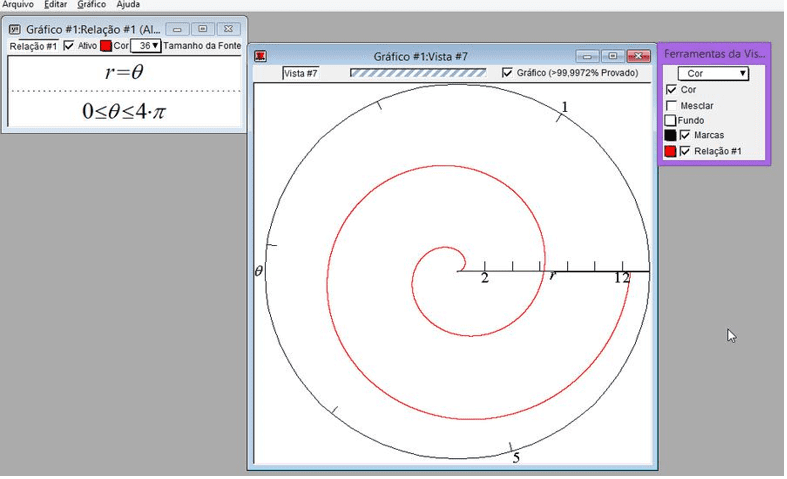The image size is (787, 479).
Task: Click the relation window icon in title bar
Action: click(15, 29)
